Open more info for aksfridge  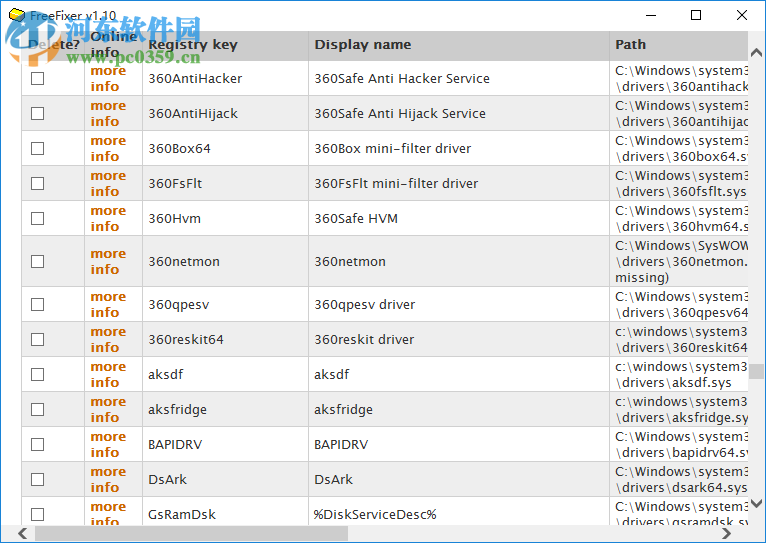click(x=108, y=410)
